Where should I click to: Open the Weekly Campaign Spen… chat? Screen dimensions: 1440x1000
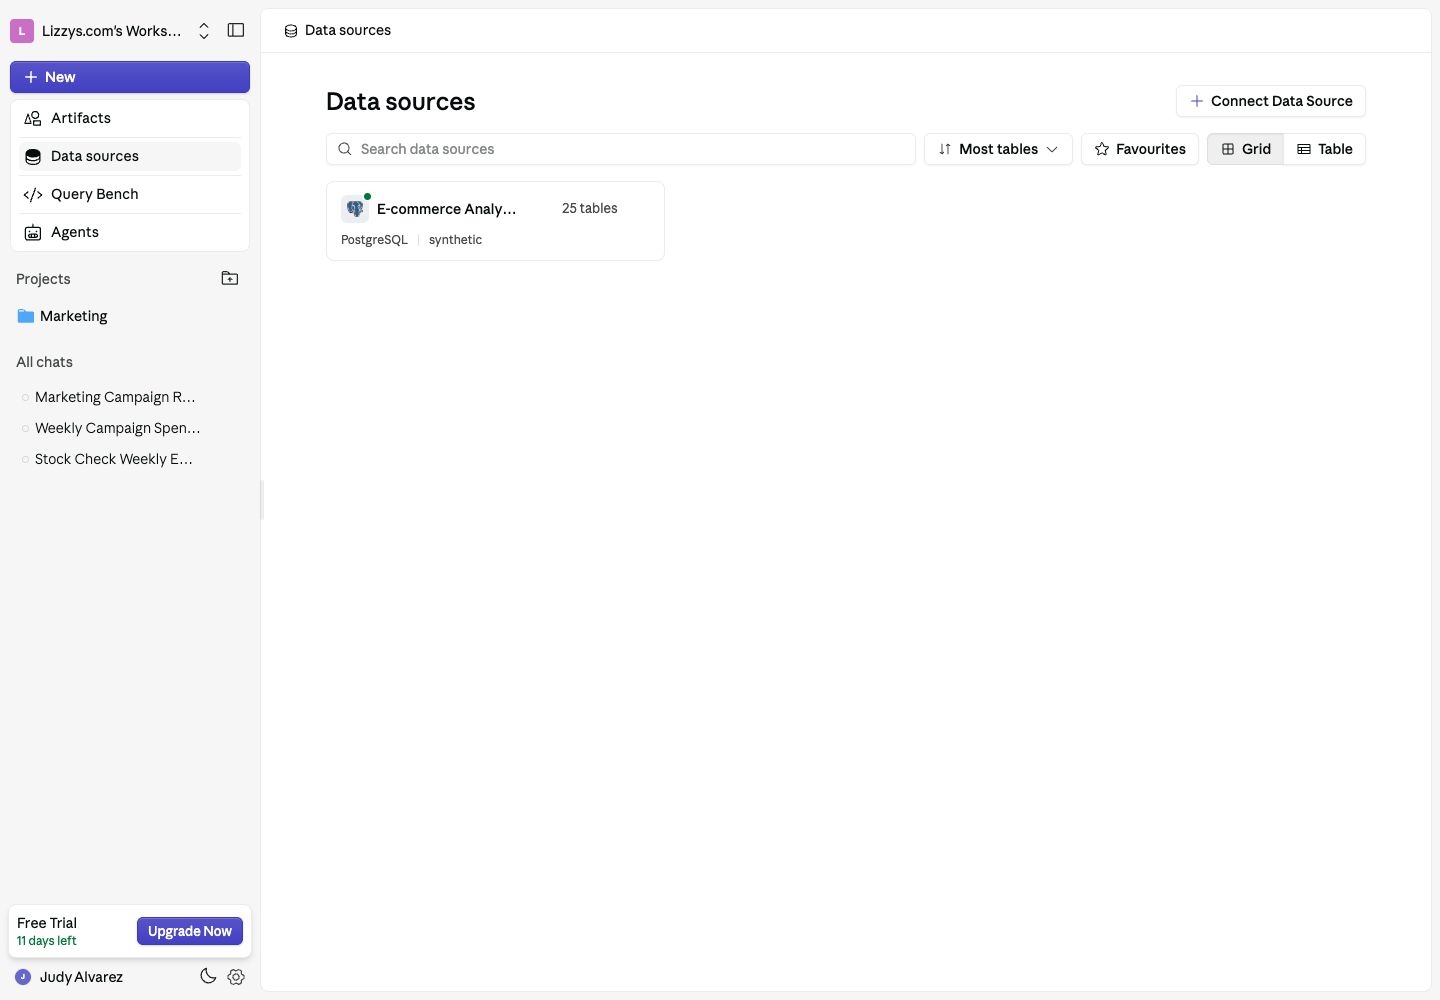[x=117, y=428]
